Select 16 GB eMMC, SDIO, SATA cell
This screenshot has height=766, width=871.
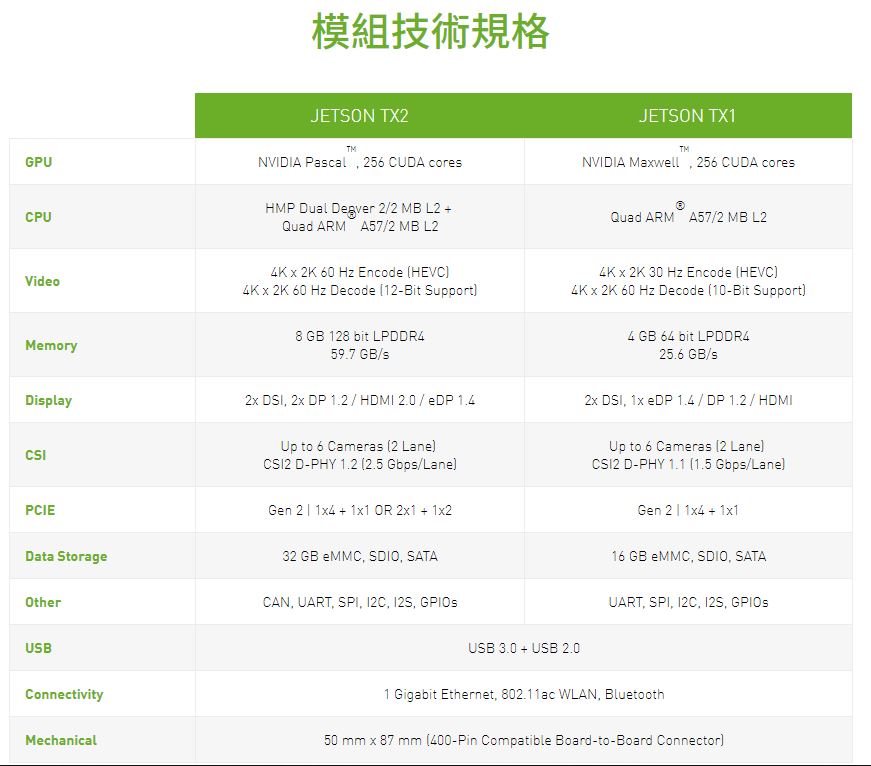[688, 556]
